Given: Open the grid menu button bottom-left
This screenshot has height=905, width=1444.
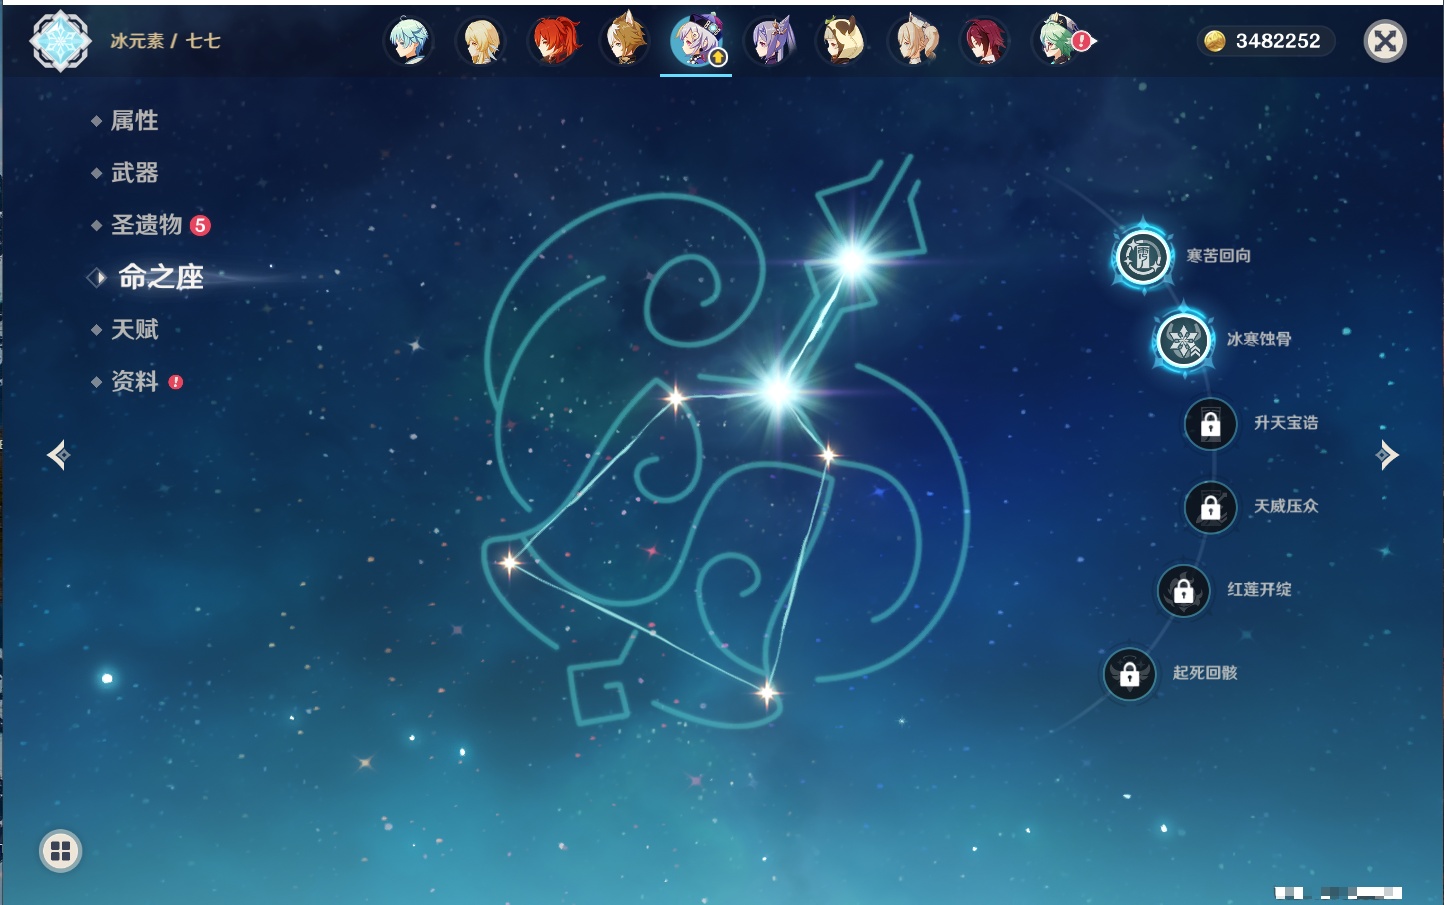Looking at the screenshot, I should pyautogui.click(x=60, y=851).
